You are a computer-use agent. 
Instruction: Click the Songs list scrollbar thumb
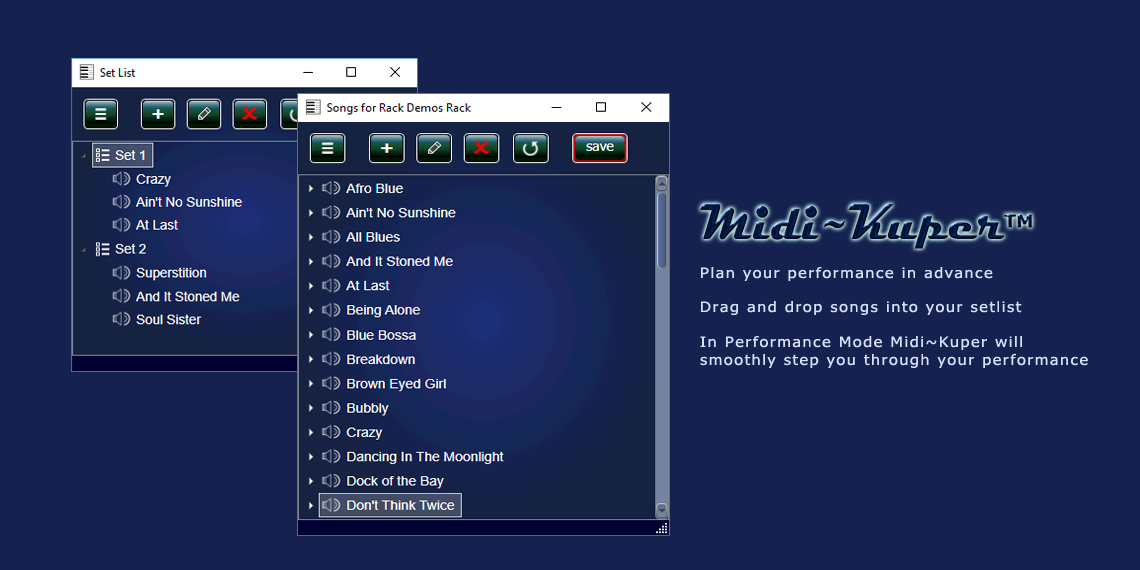tap(662, 229)
